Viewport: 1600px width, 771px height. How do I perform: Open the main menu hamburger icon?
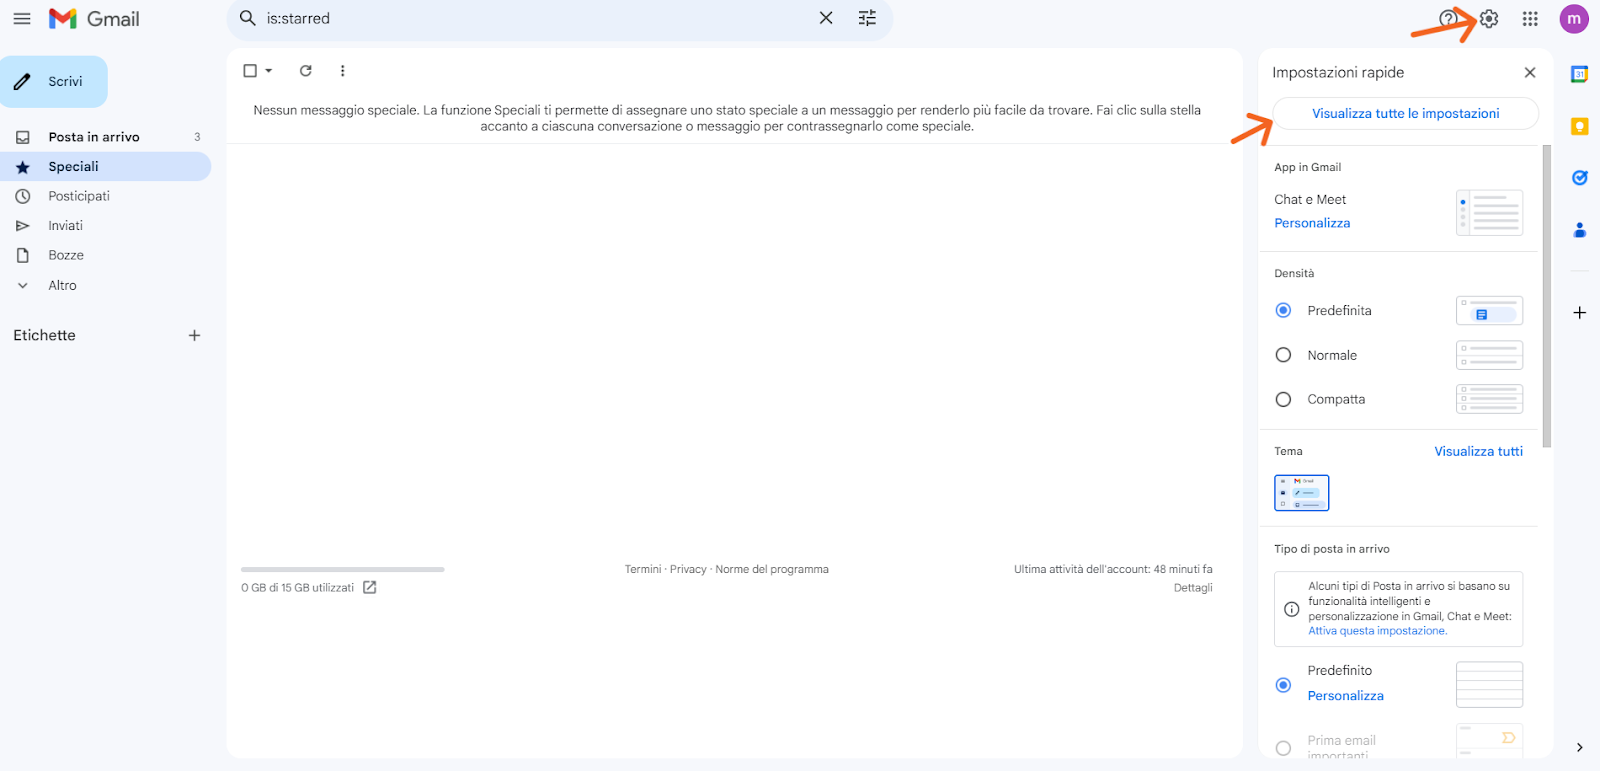(22, 19)
